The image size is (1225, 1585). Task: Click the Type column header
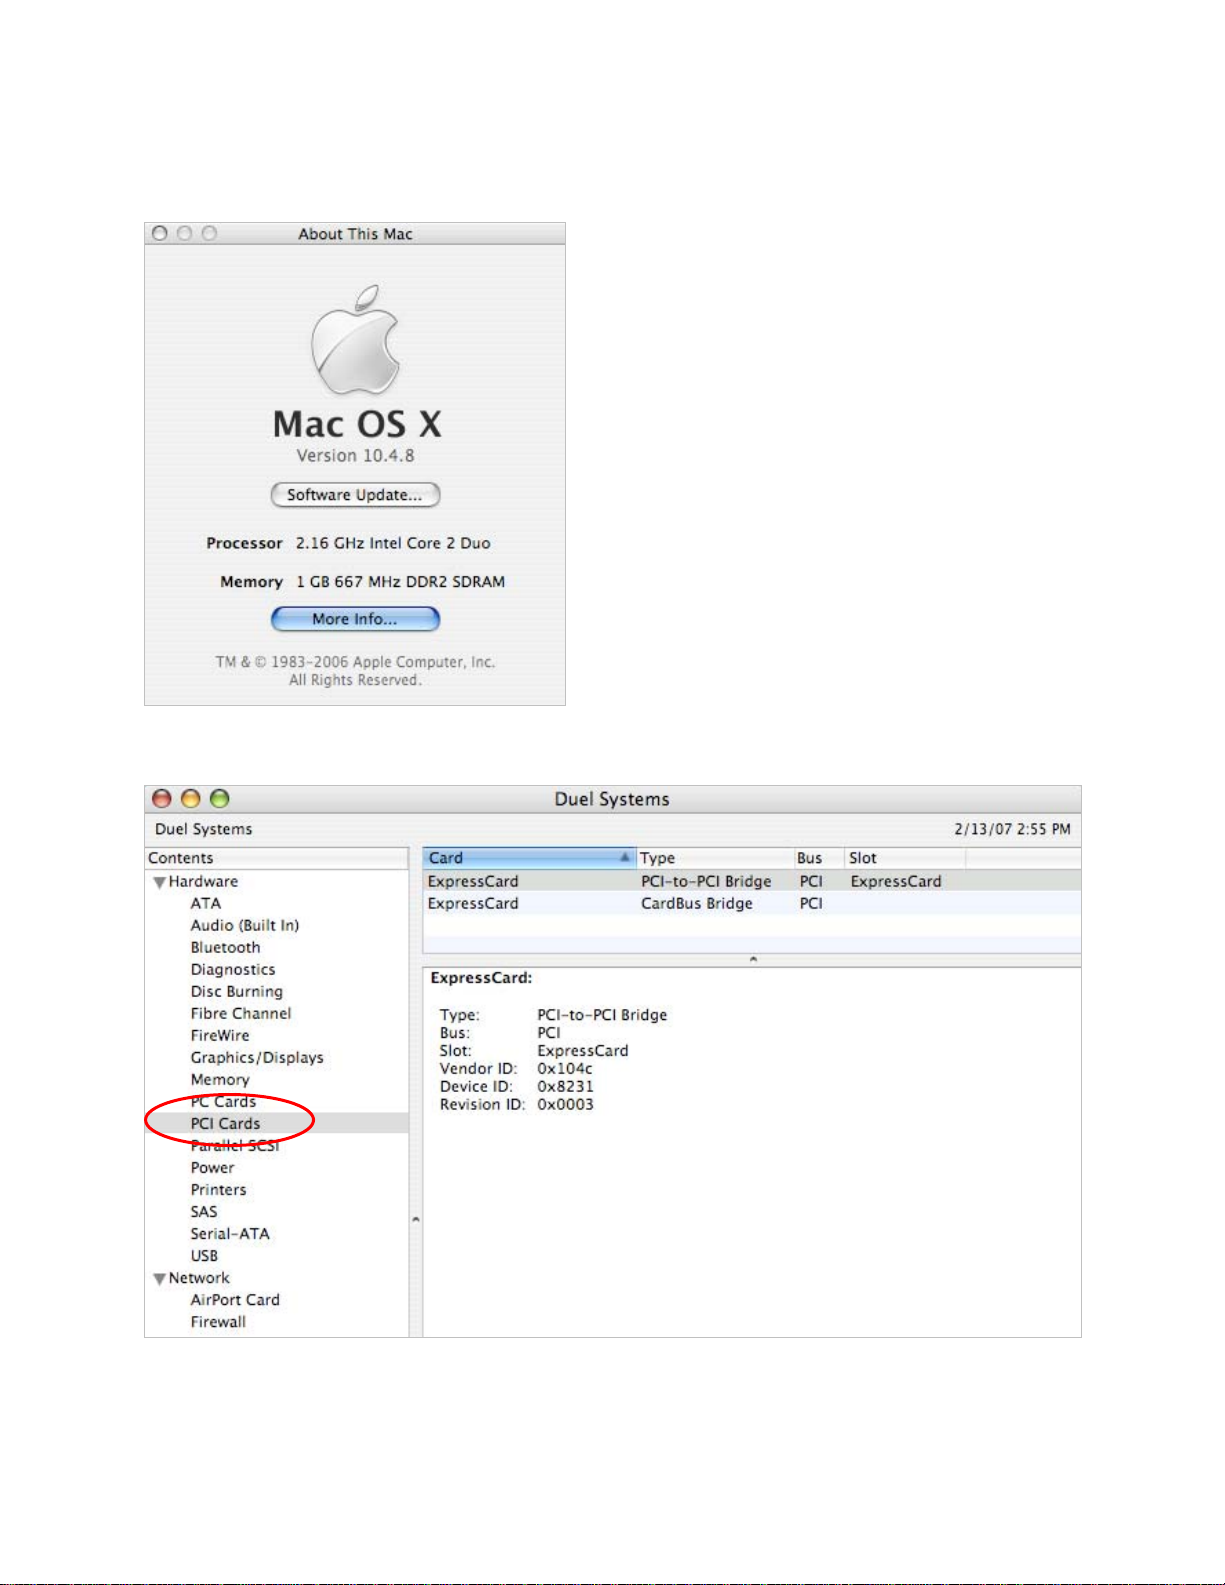click(714, 858)
